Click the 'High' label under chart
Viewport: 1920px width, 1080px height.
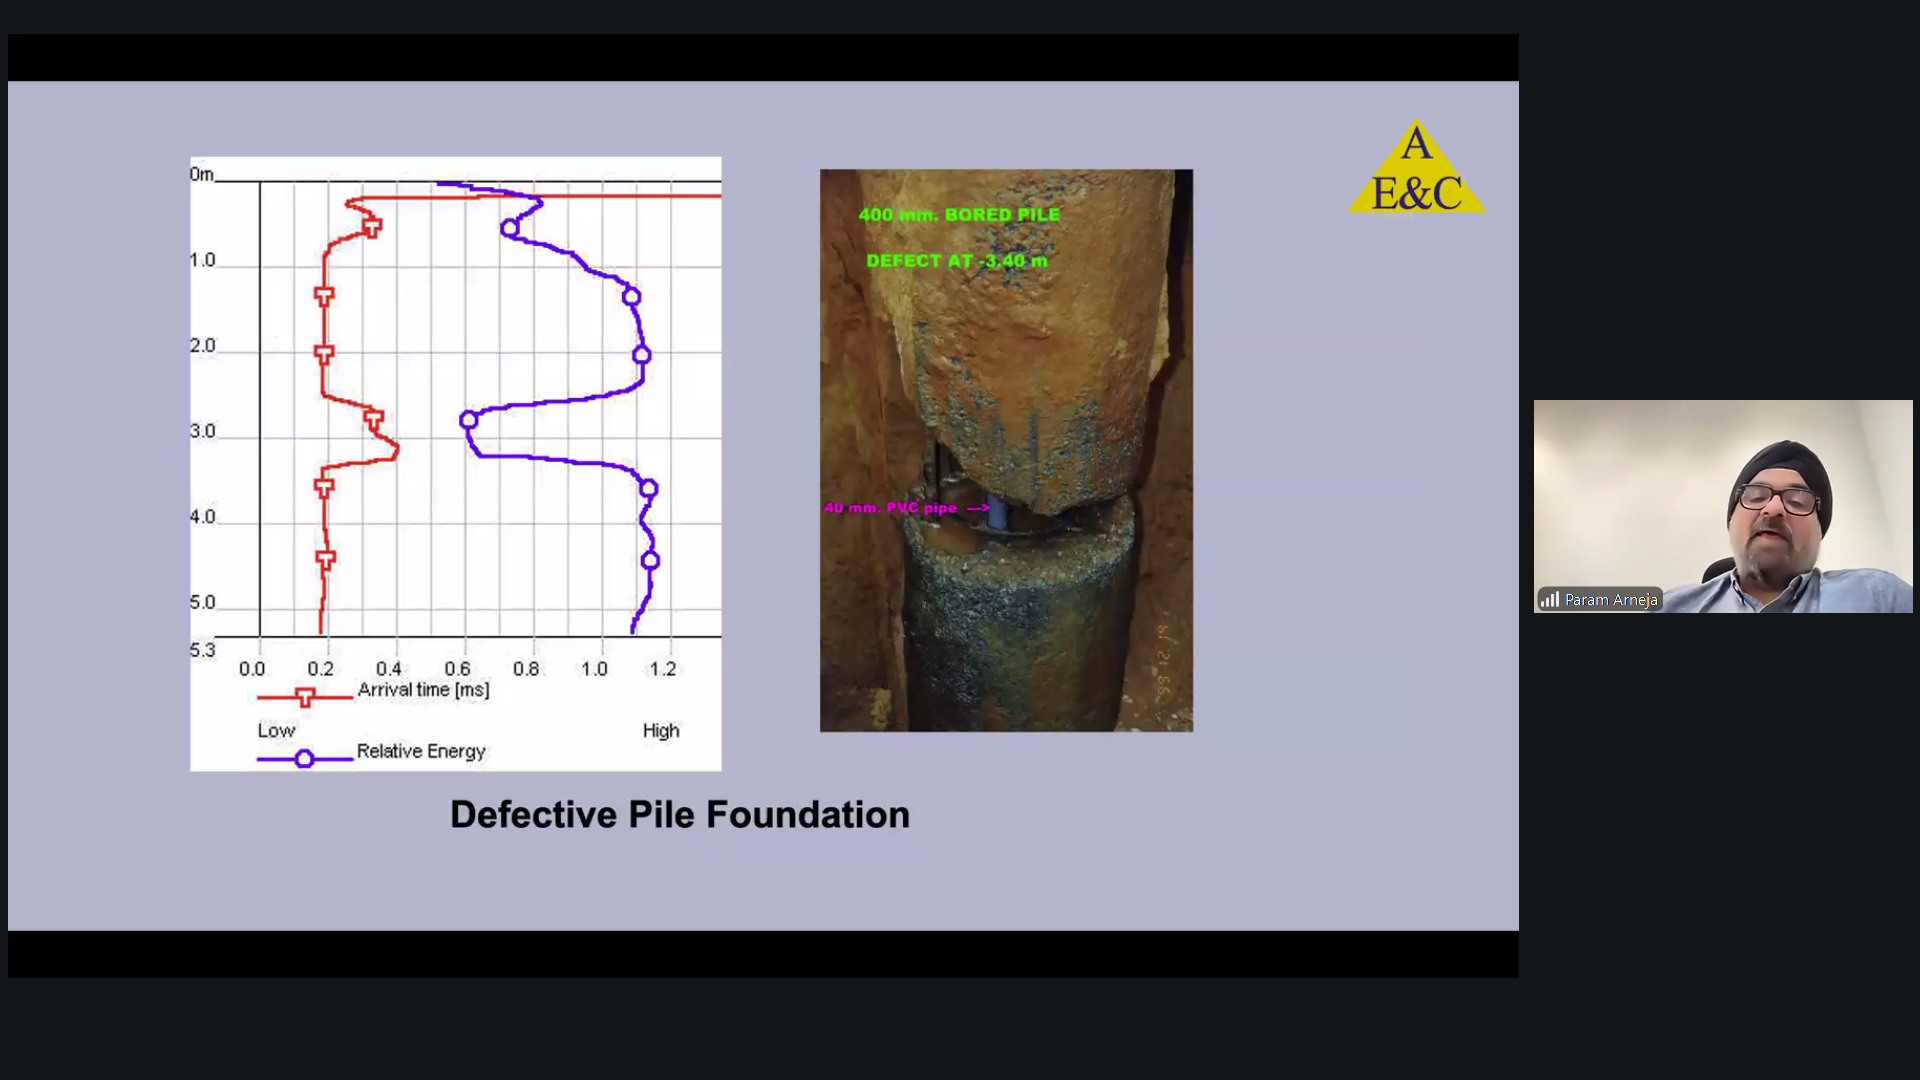point(660,731)
